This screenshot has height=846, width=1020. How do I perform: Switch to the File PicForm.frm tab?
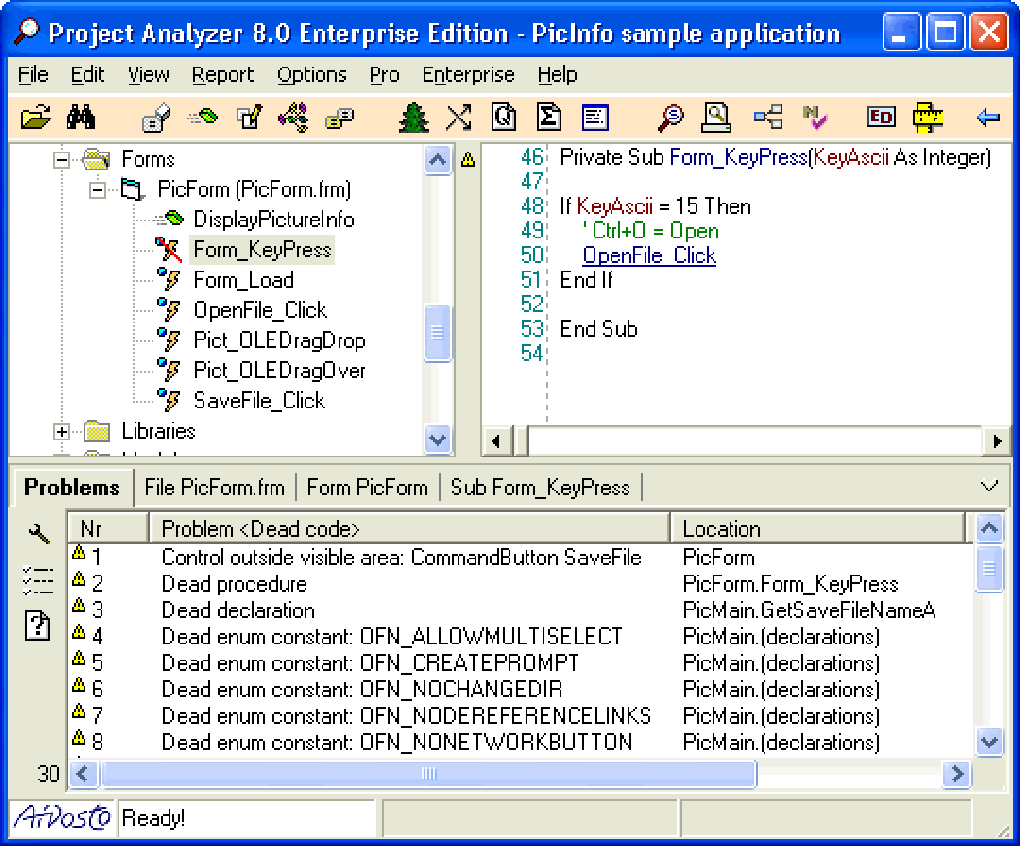tap(215, 488)
